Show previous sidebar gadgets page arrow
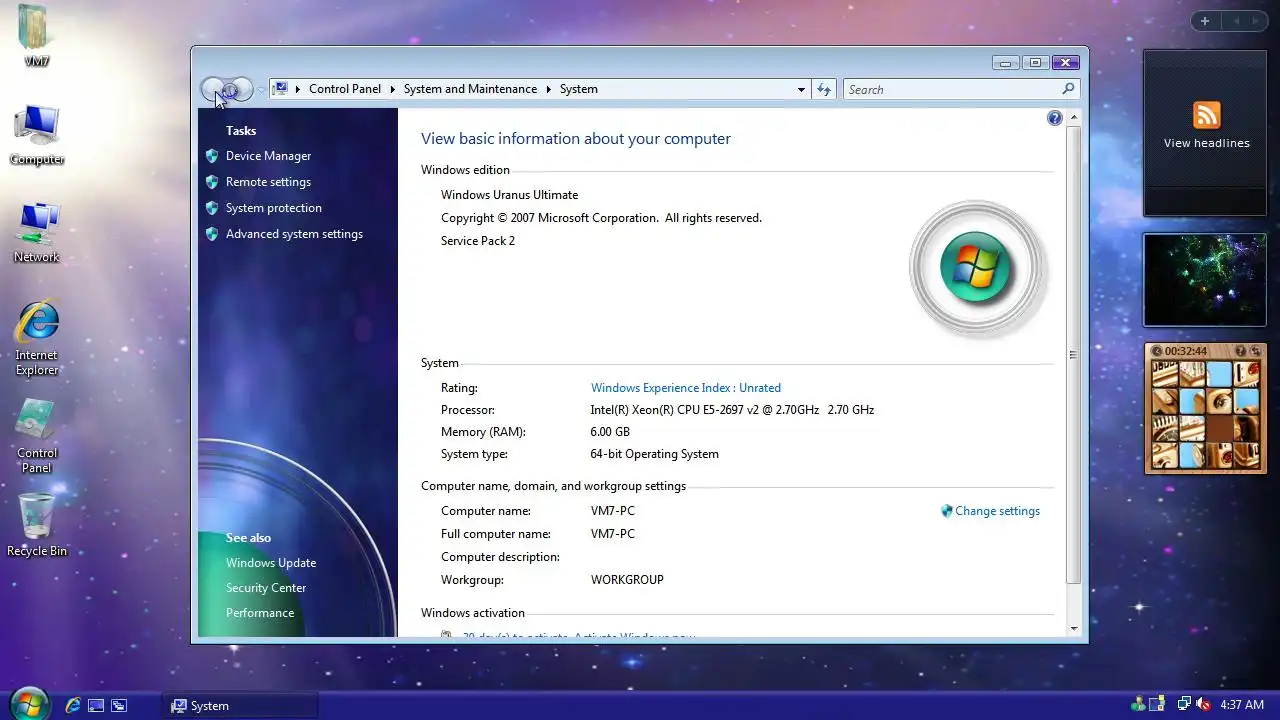The width and height of the screenshot is (1280, 720). [x=1235, y=21]
